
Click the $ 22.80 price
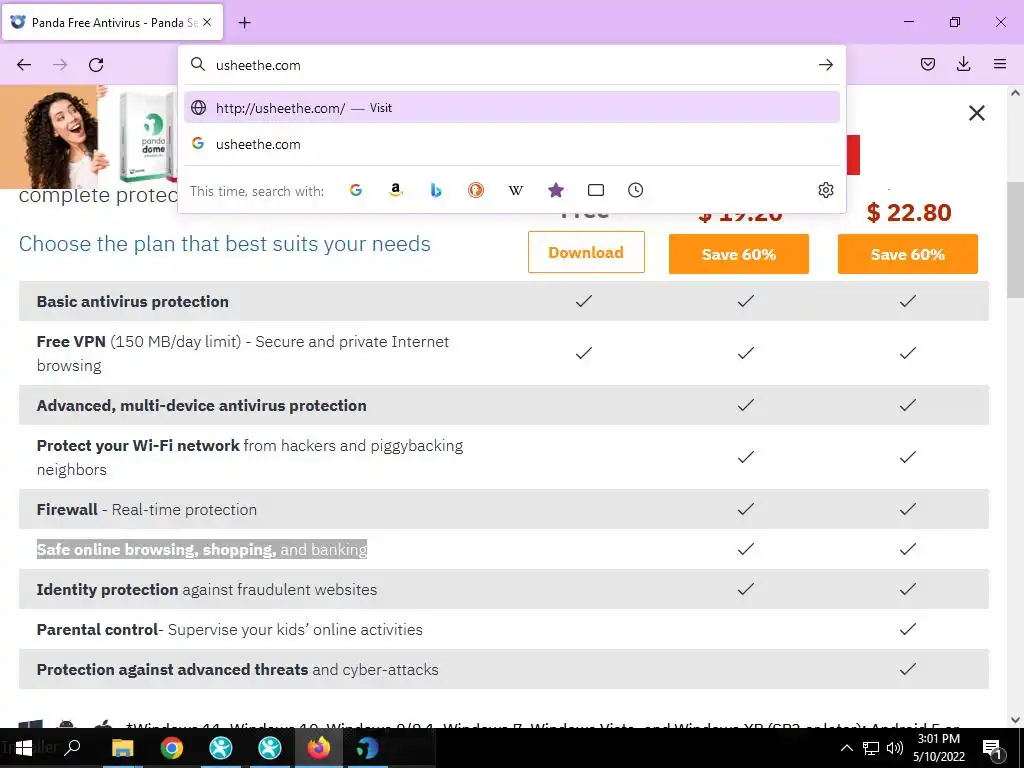pos(909,213)
